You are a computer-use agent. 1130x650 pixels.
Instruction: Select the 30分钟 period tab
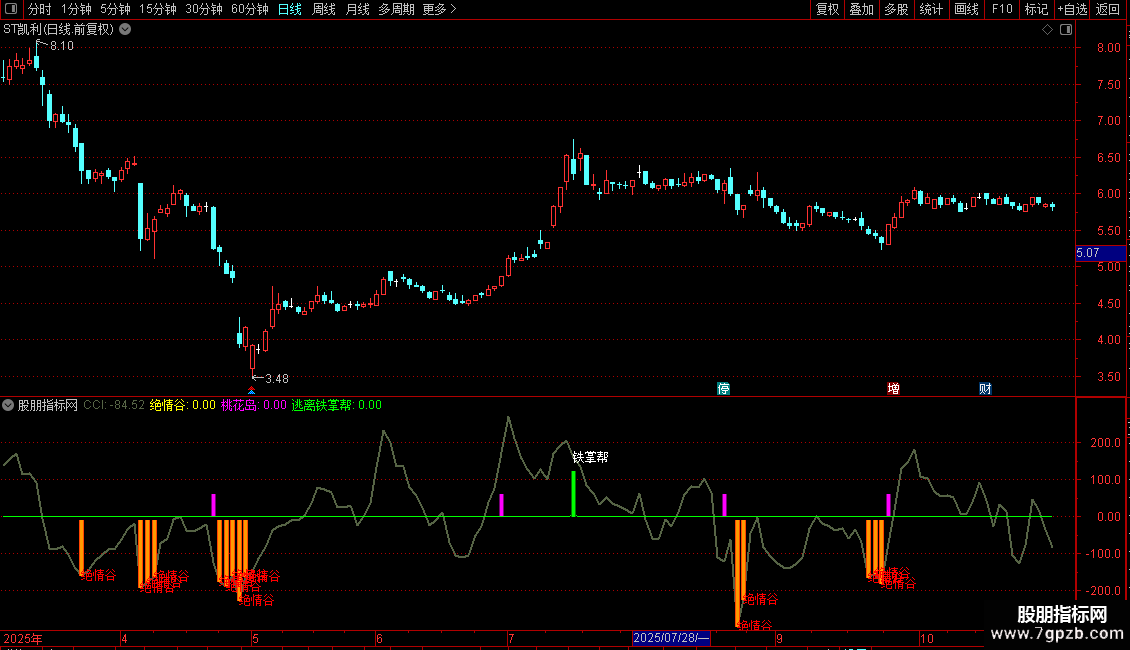pos(203,9)
